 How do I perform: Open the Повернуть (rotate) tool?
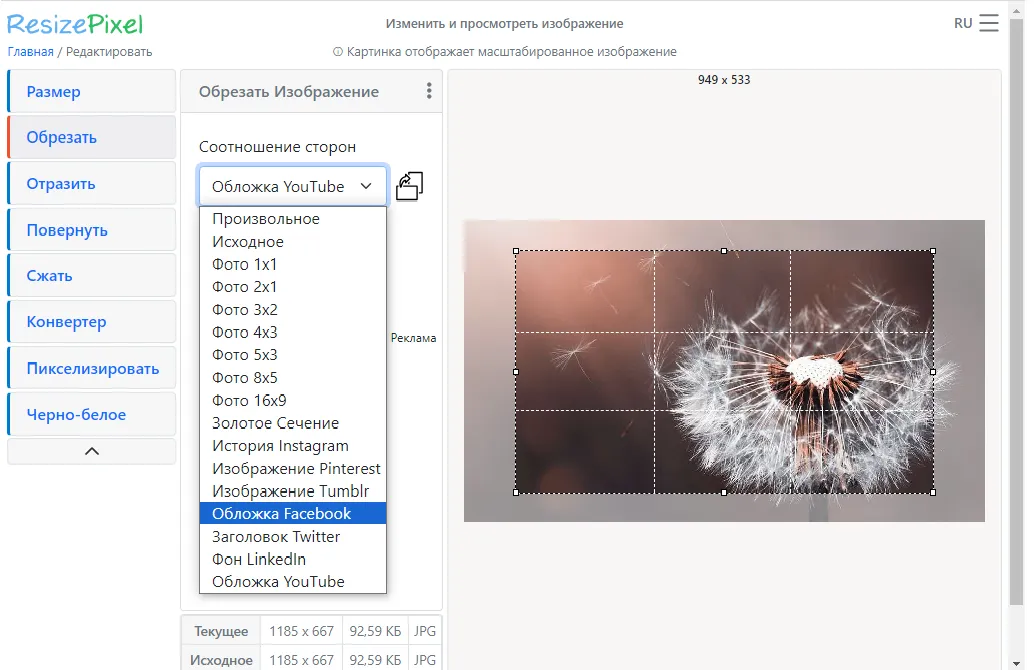point(91,229)
